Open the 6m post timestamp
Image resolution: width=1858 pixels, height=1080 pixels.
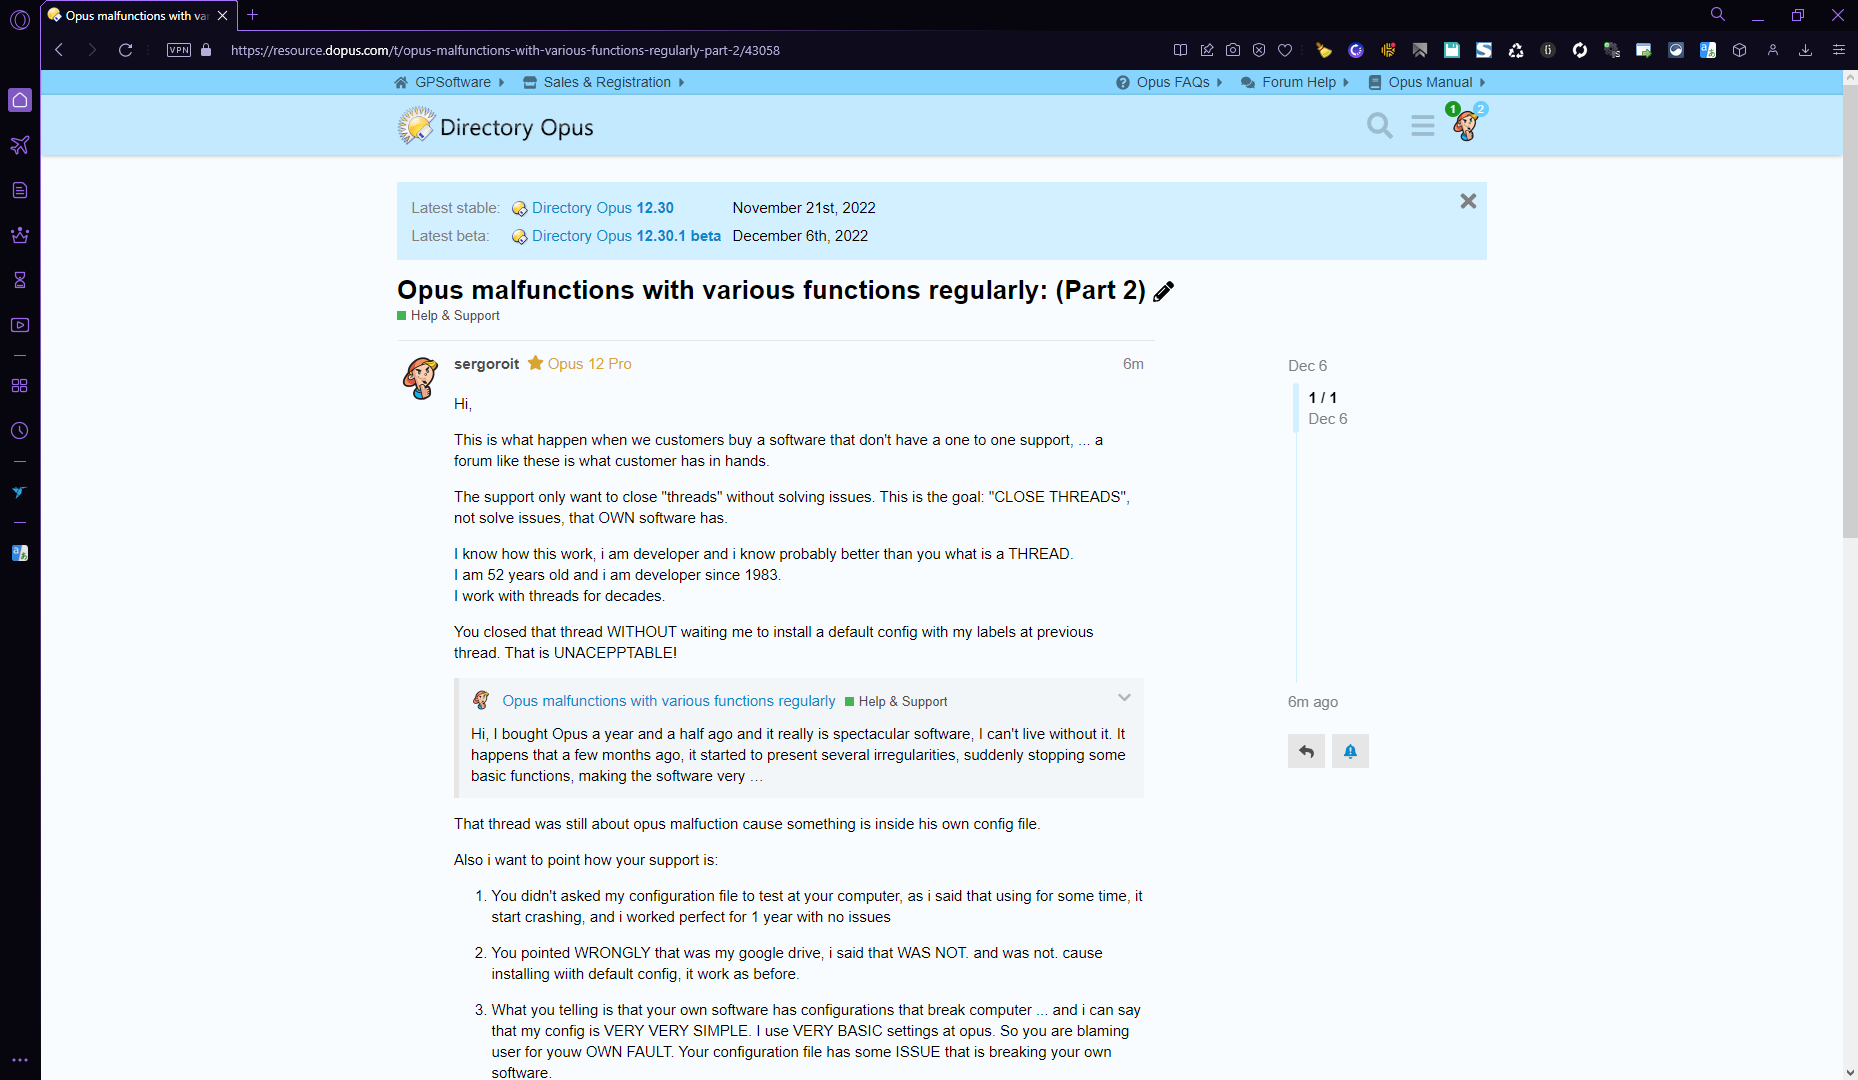point(1133,364)
